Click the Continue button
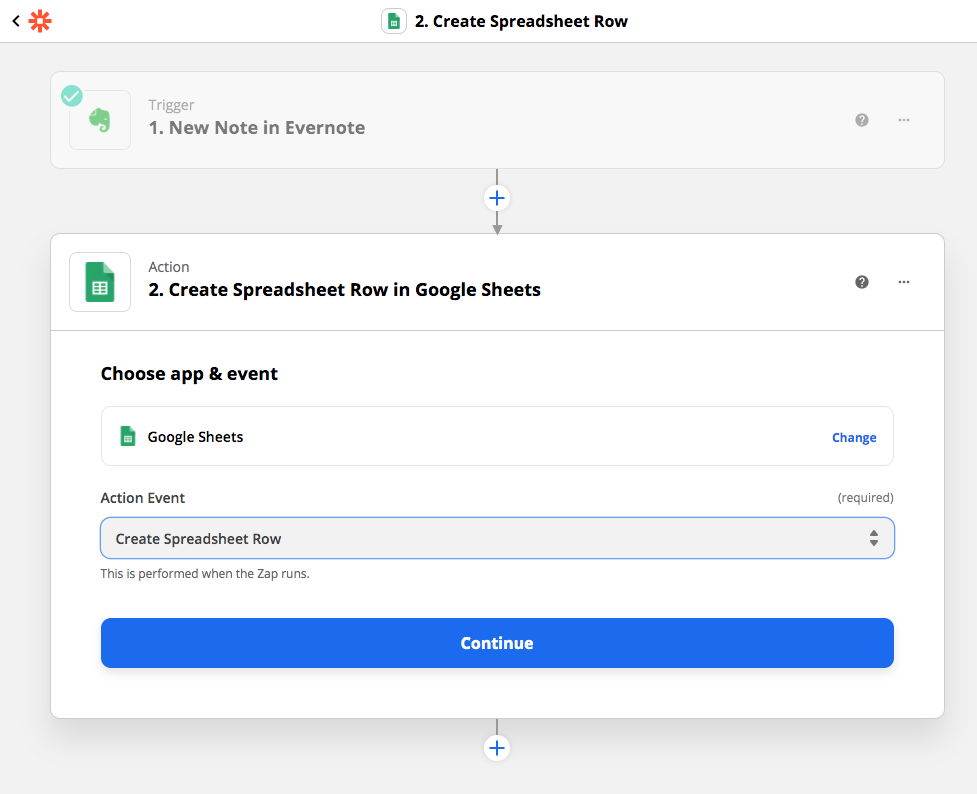This screenshot has height=794, width=977. 497,643
